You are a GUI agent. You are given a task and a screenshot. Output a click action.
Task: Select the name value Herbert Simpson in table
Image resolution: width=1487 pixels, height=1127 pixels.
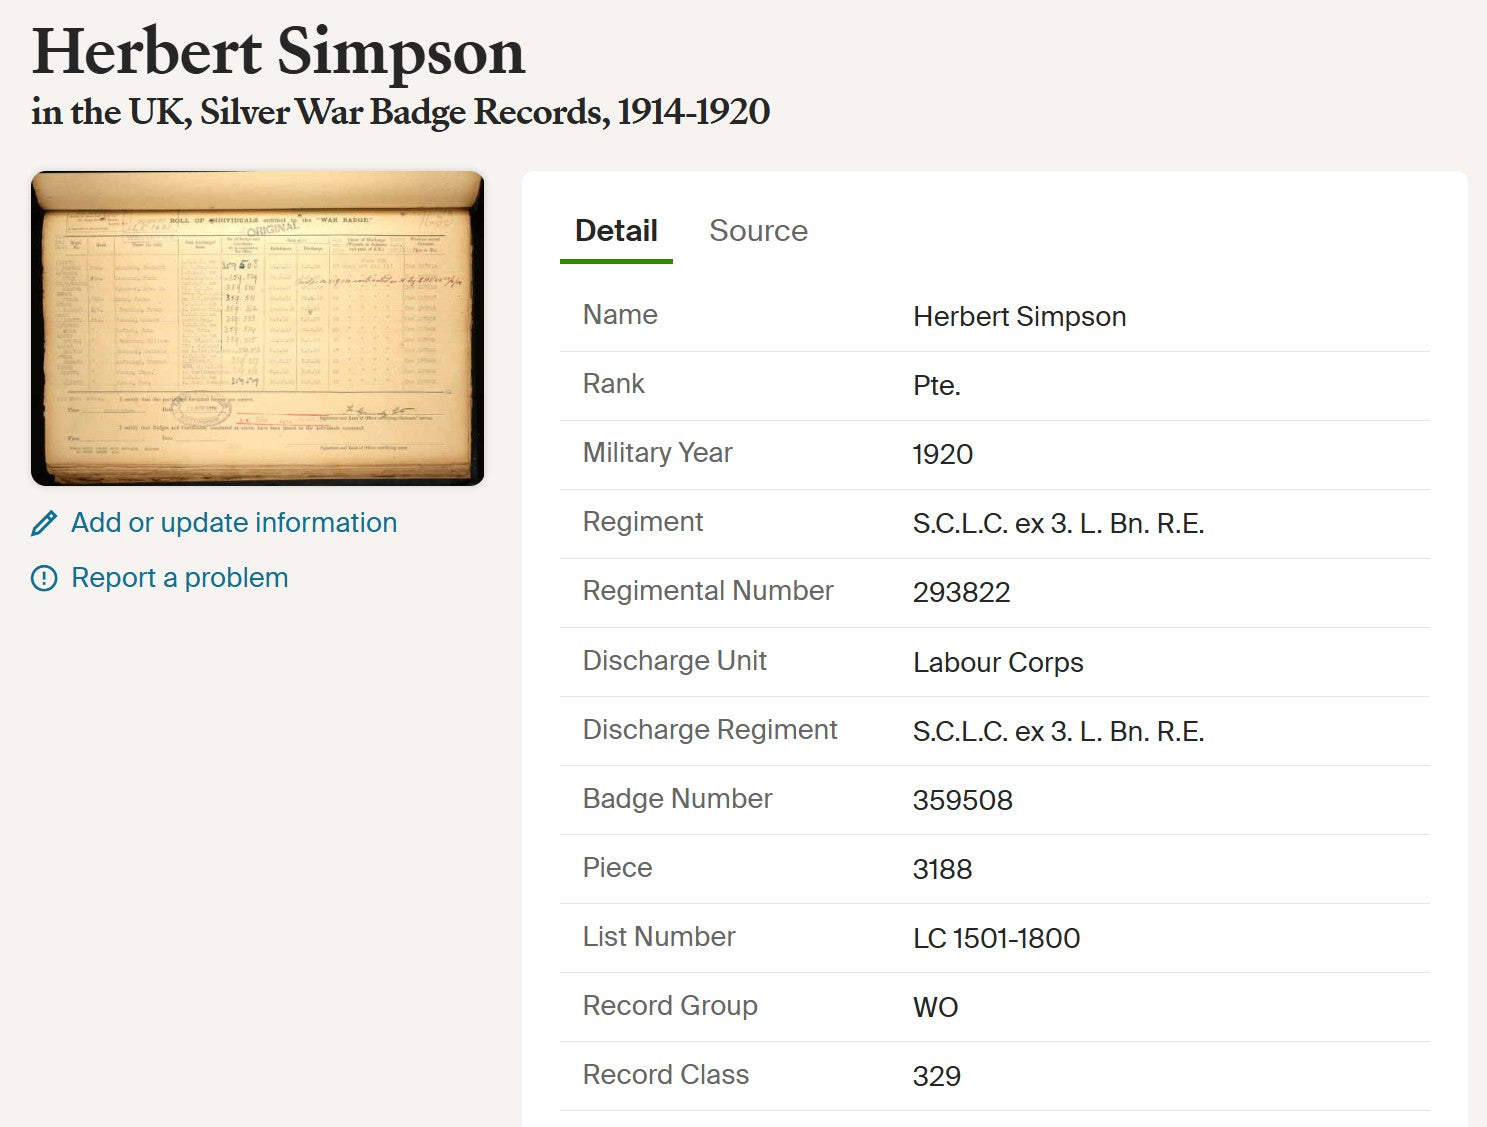[x=1019, y=317]
